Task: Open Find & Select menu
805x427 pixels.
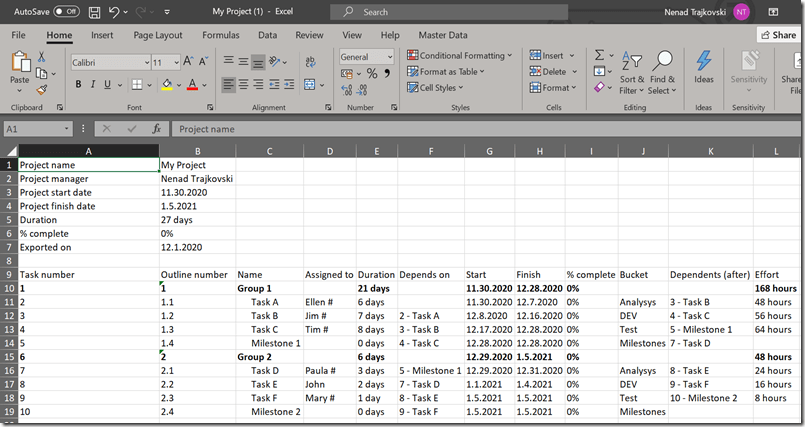Action: (662, 68)
